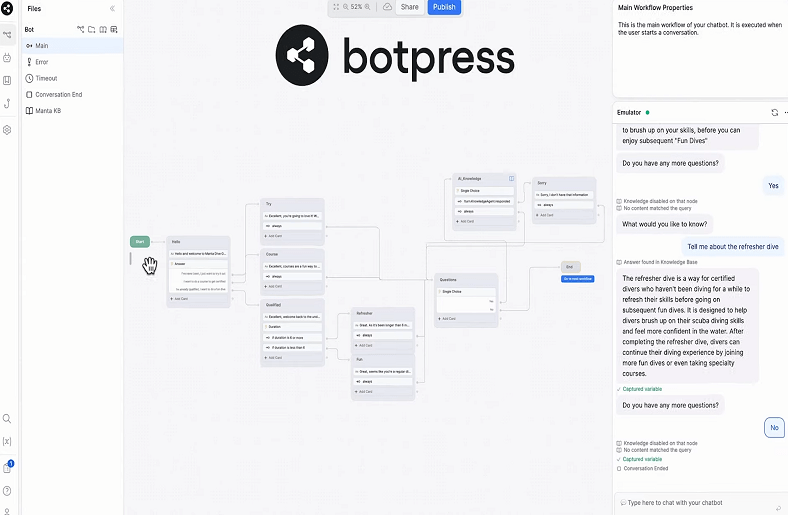
Task: Click the cloud sync status icon
Action: [x=387, y=7]
